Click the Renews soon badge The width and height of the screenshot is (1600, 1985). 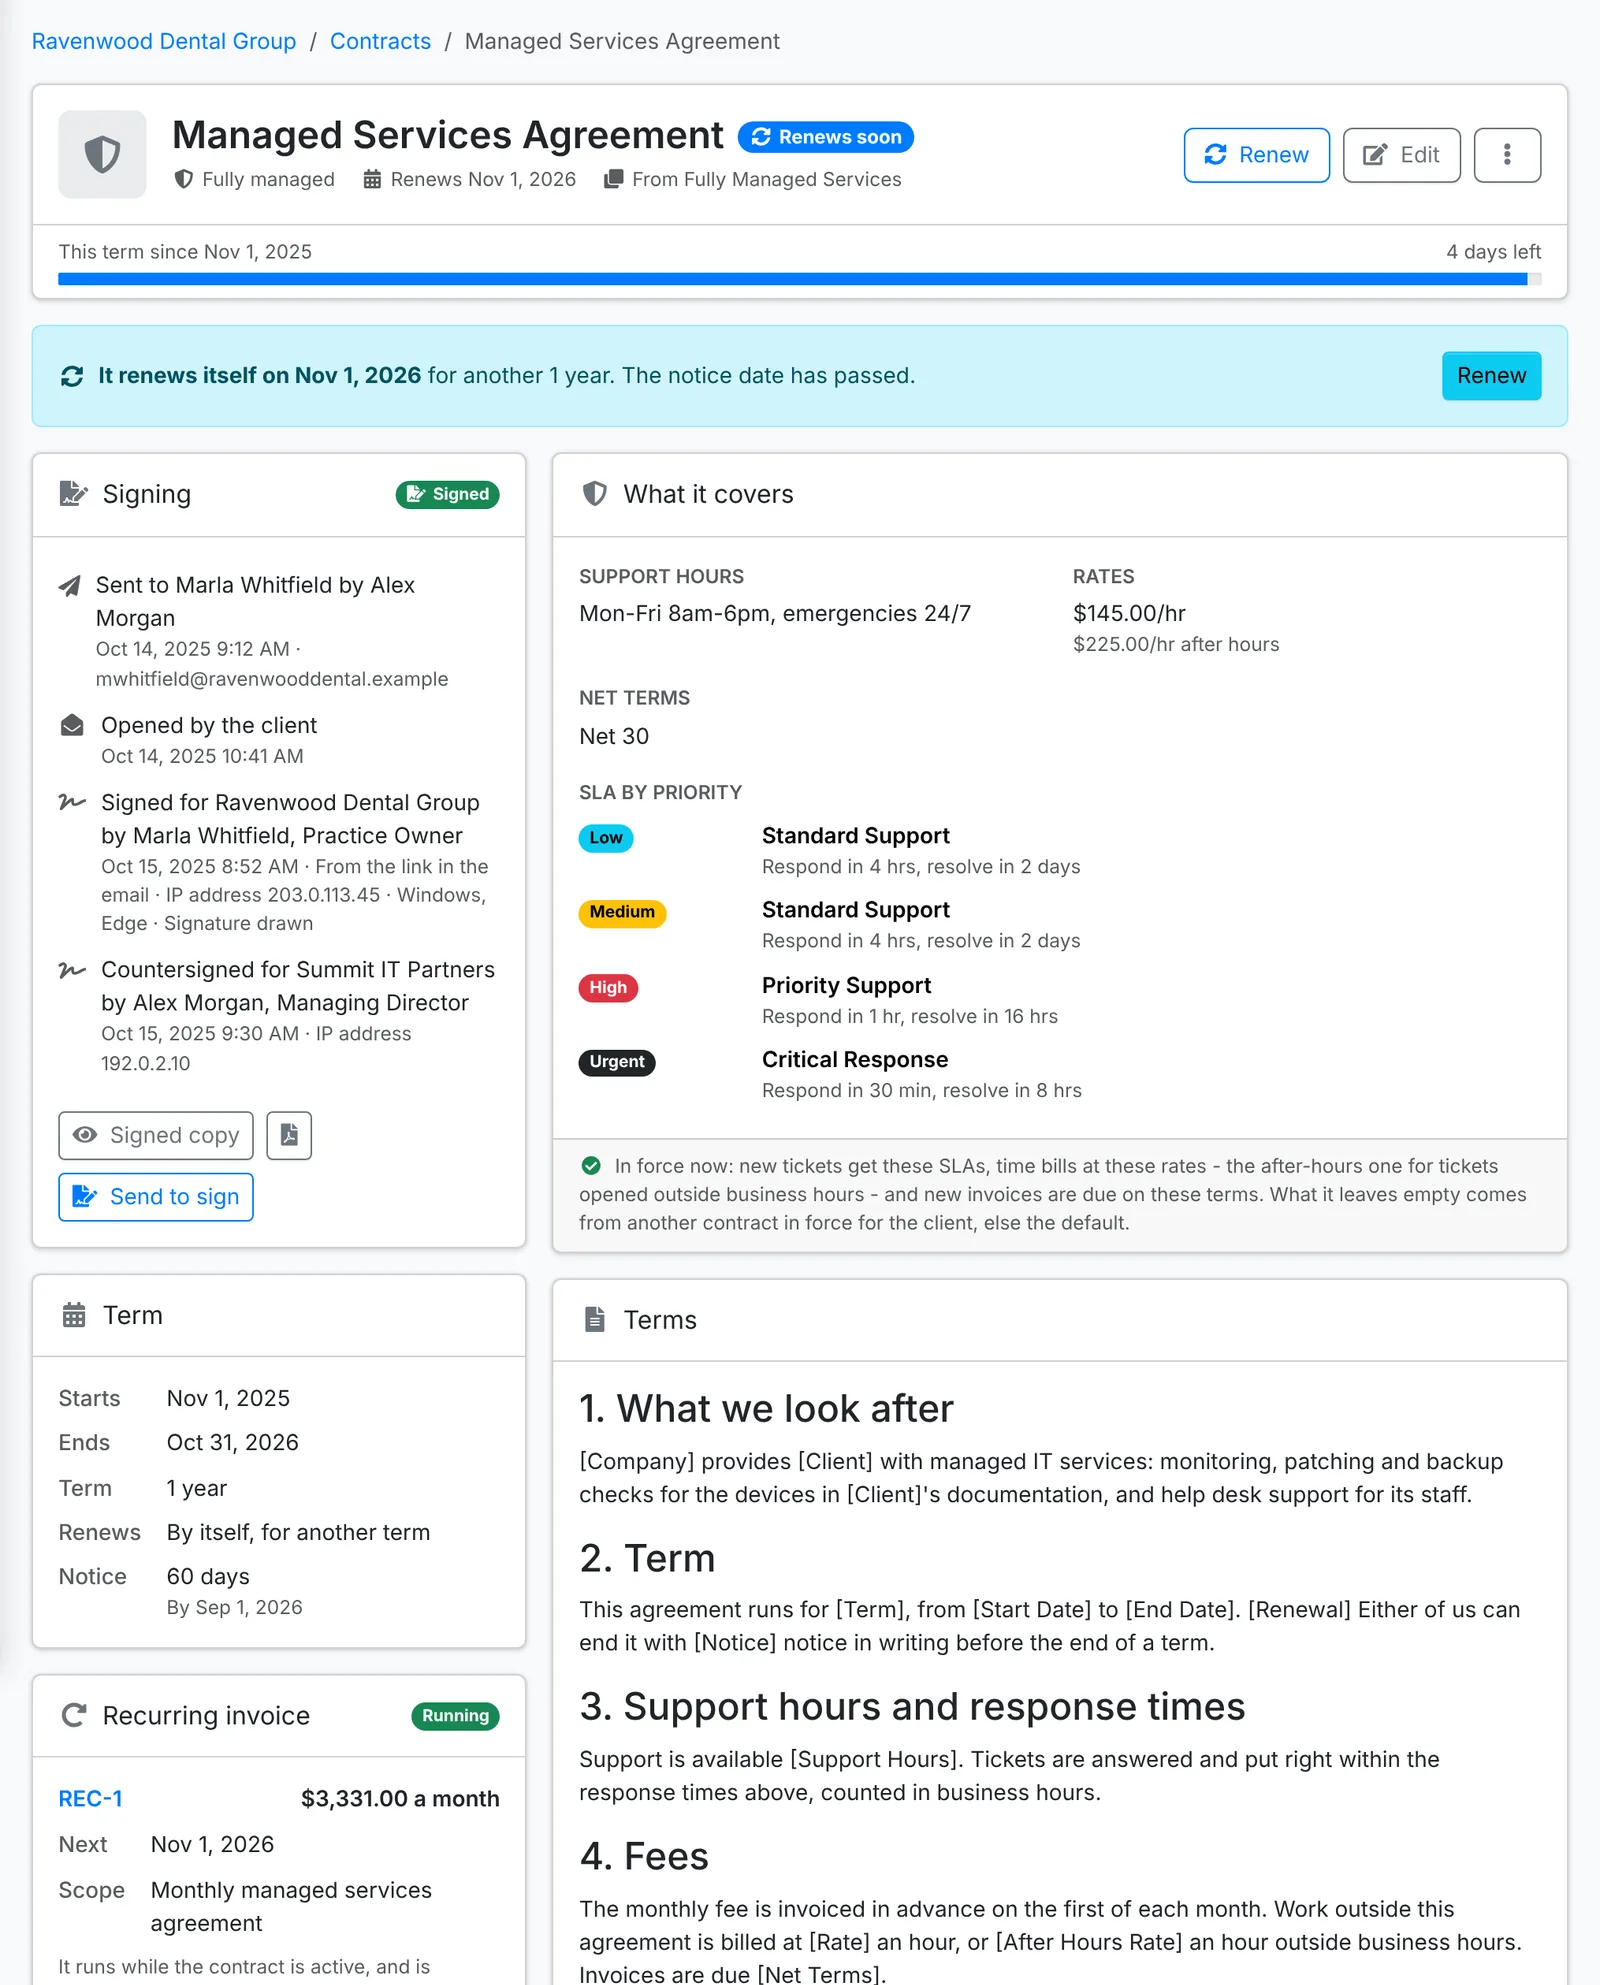826,137
